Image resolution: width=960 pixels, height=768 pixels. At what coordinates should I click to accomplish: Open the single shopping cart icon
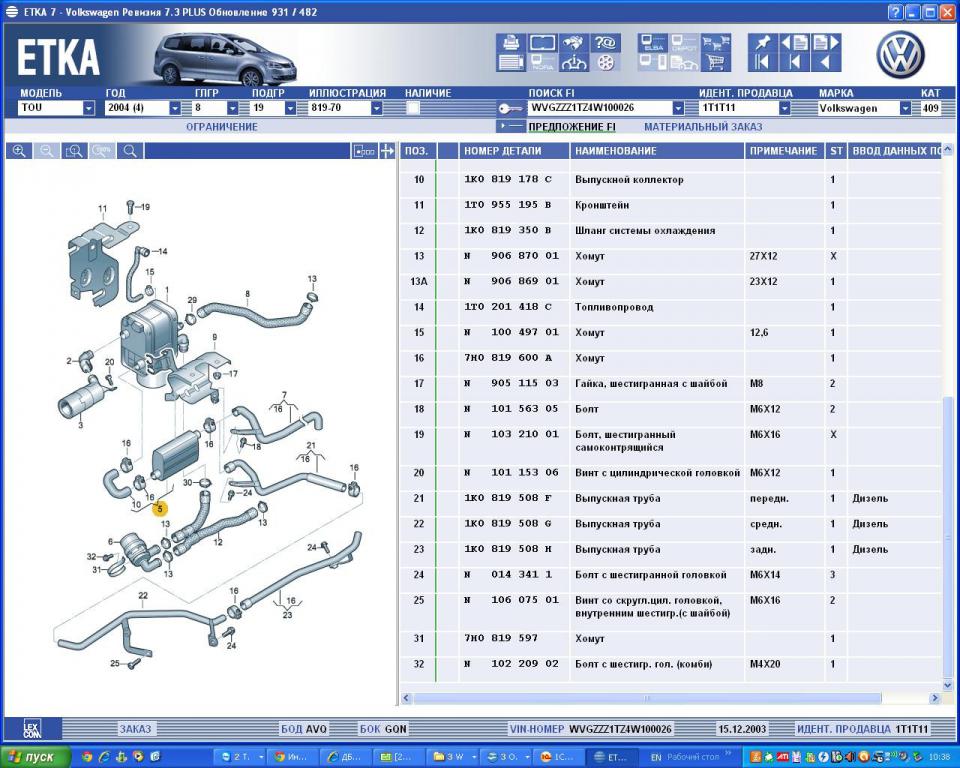(x=716, y=62)
